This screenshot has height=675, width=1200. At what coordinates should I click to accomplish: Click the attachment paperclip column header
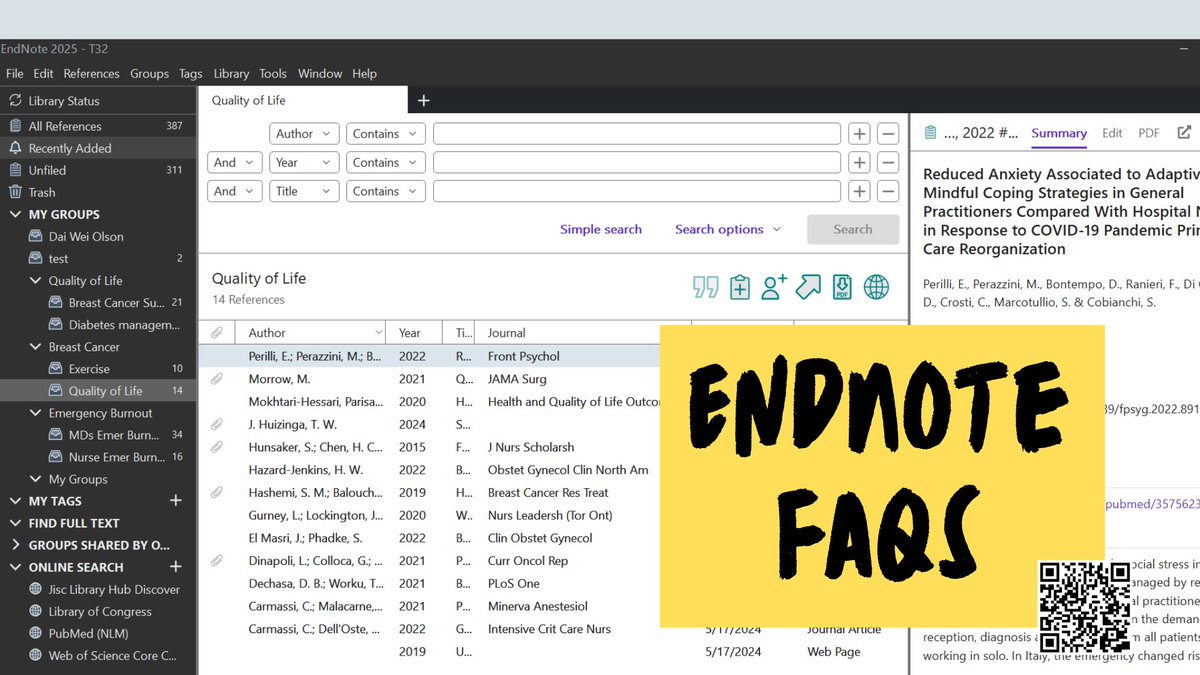[216, 333]
